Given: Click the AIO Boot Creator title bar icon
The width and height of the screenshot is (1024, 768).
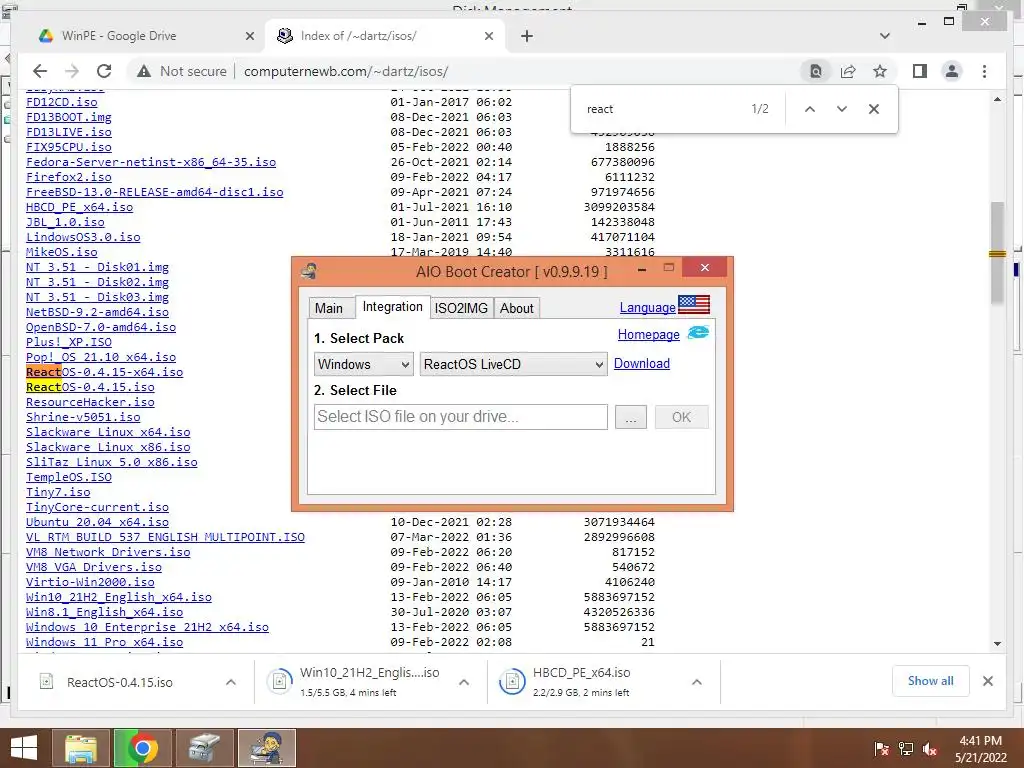Looking at the screenshot, I should tap(309, 270).
